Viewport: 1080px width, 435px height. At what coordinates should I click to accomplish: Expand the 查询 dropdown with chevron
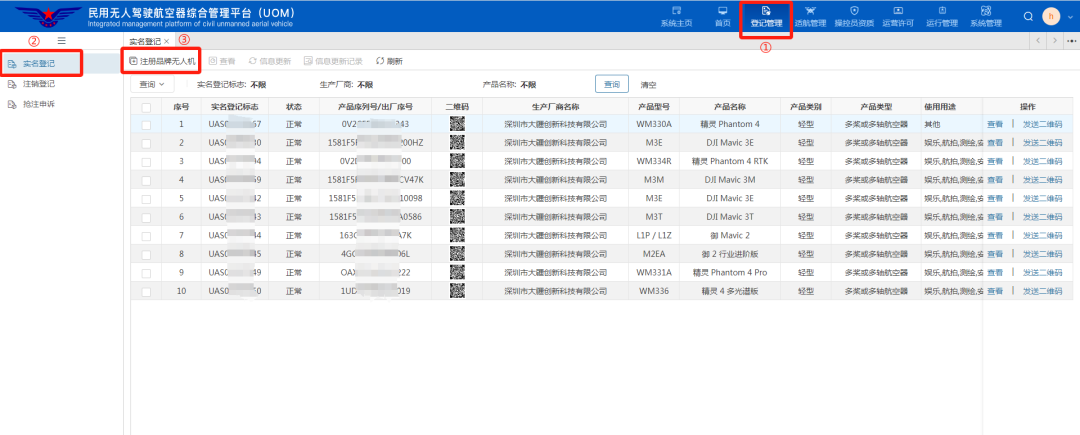pos(152,85)
